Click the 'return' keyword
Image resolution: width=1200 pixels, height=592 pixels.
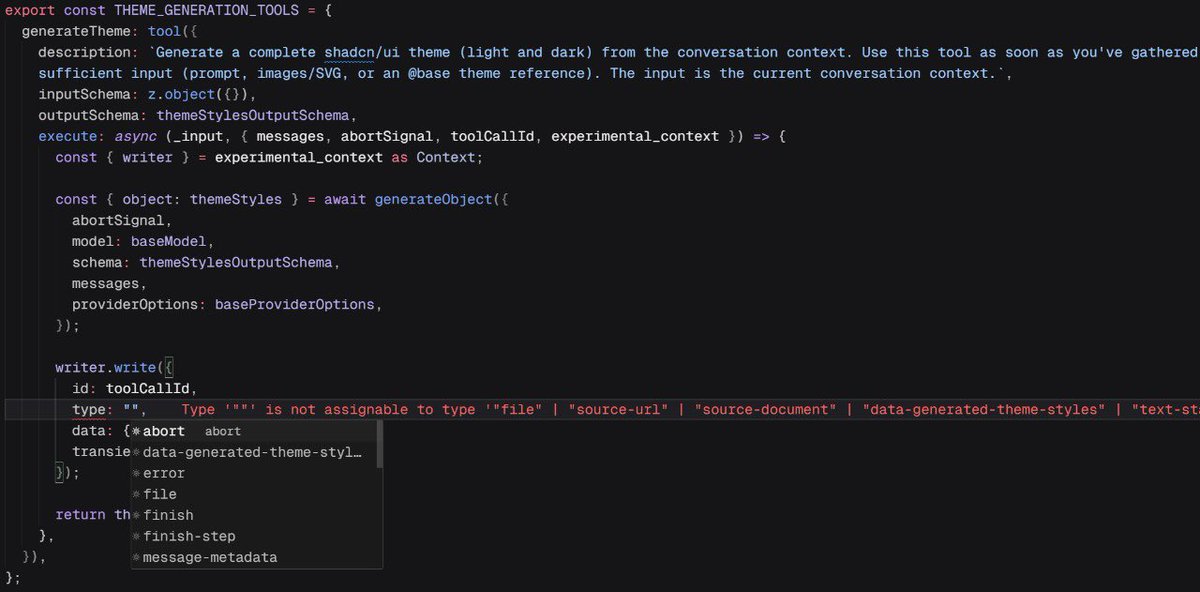(80, 514)
